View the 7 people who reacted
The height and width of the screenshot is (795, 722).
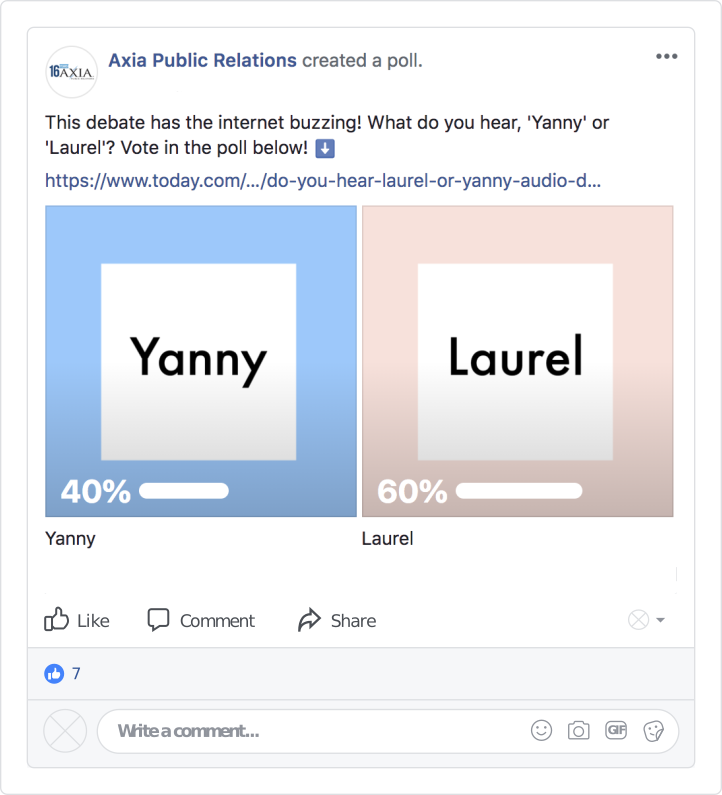76,674
